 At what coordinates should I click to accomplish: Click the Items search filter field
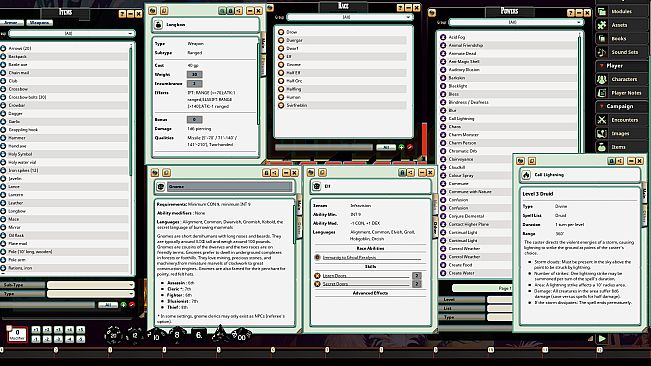(x=47, y=305)
